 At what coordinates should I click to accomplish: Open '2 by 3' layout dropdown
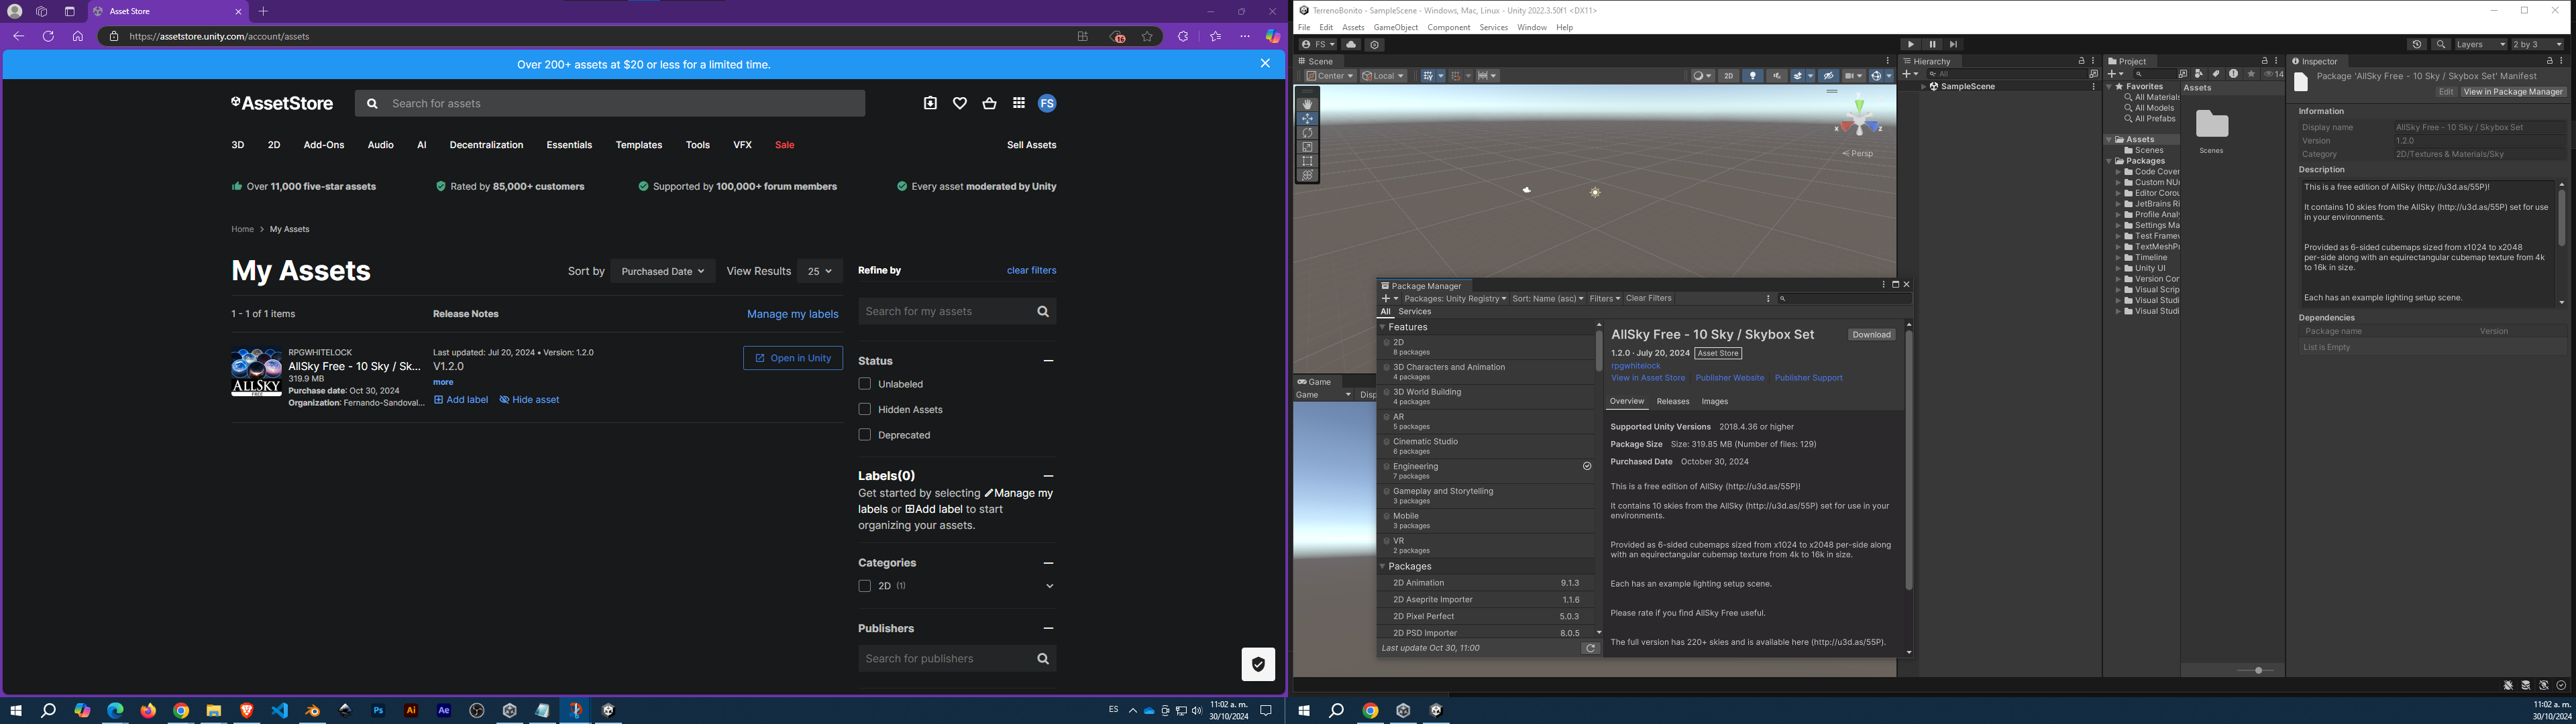point(2538,44)
